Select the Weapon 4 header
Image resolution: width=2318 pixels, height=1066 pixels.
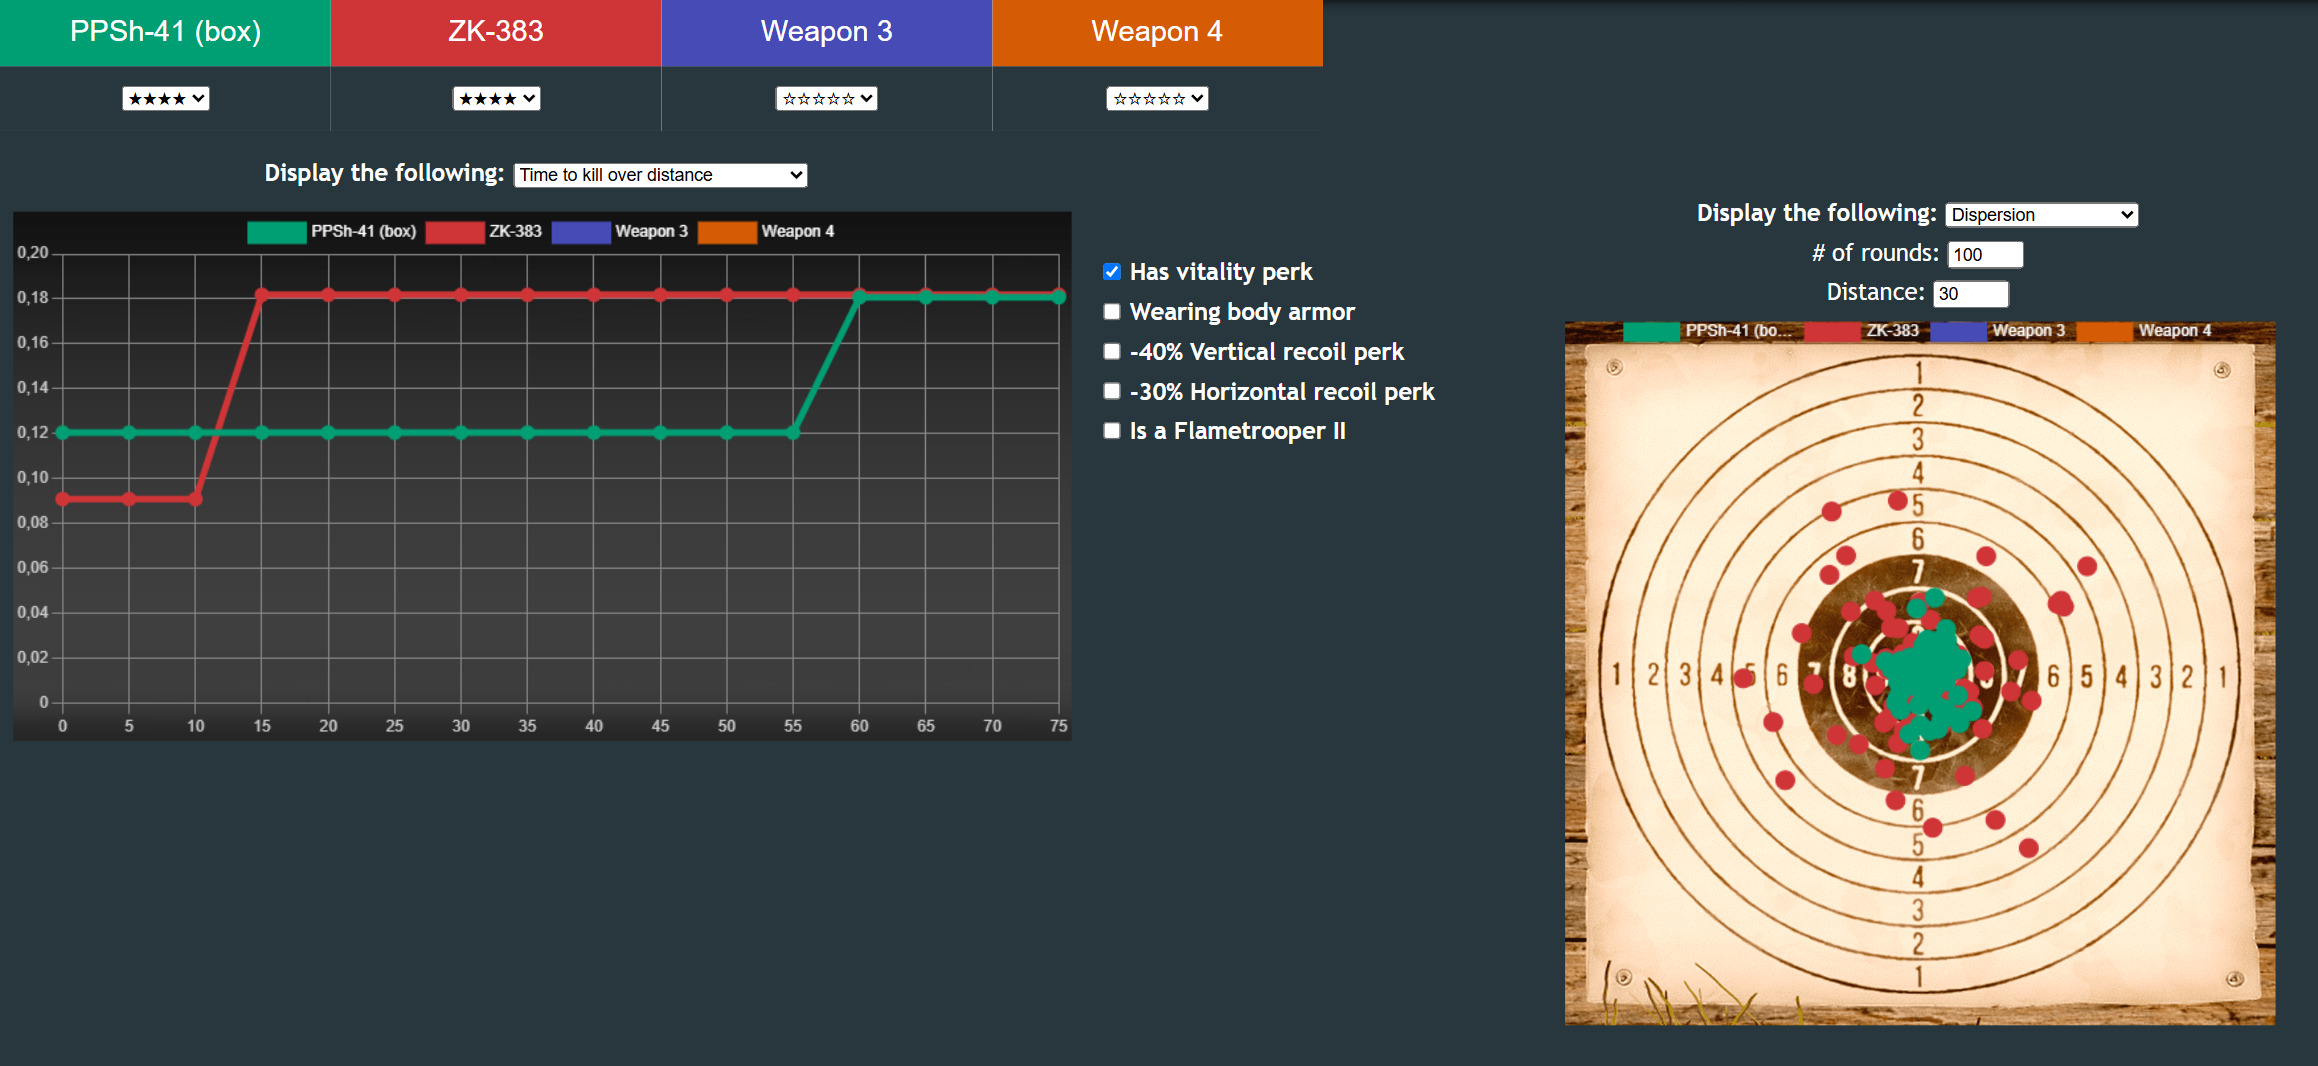coord(1157,32)
